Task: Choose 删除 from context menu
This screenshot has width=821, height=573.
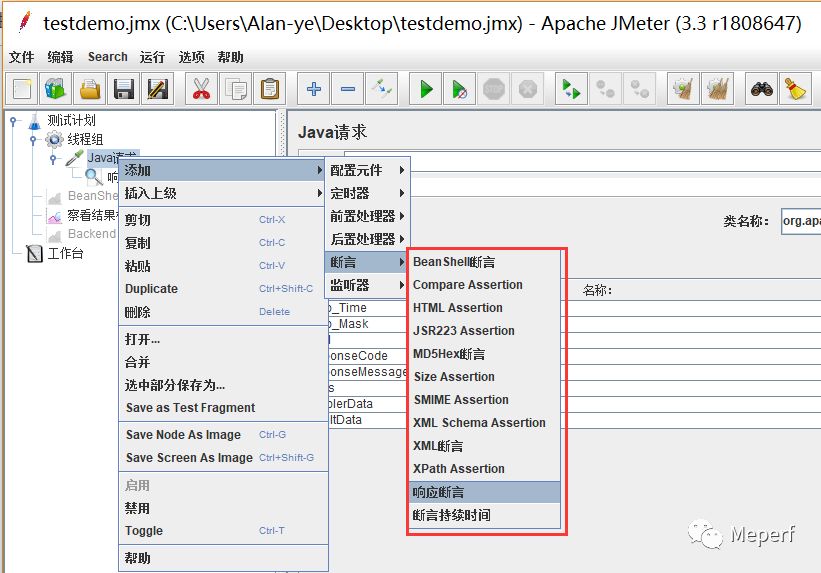Action: 223,312
